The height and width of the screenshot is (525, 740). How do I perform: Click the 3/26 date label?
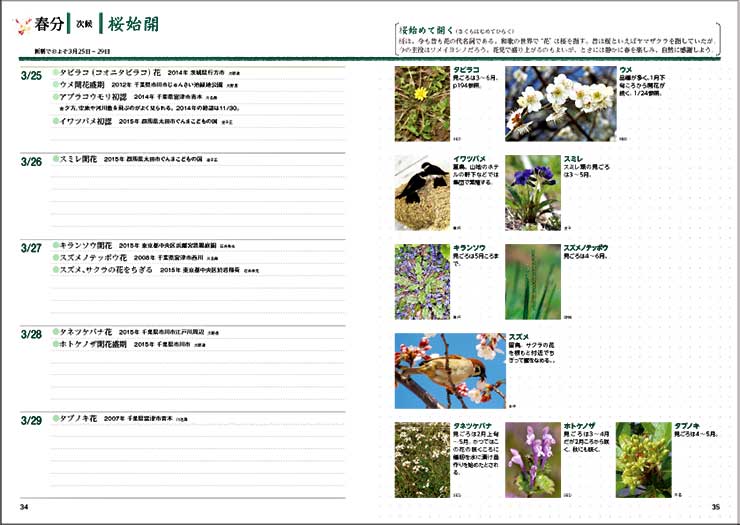(x=31, y=162)
